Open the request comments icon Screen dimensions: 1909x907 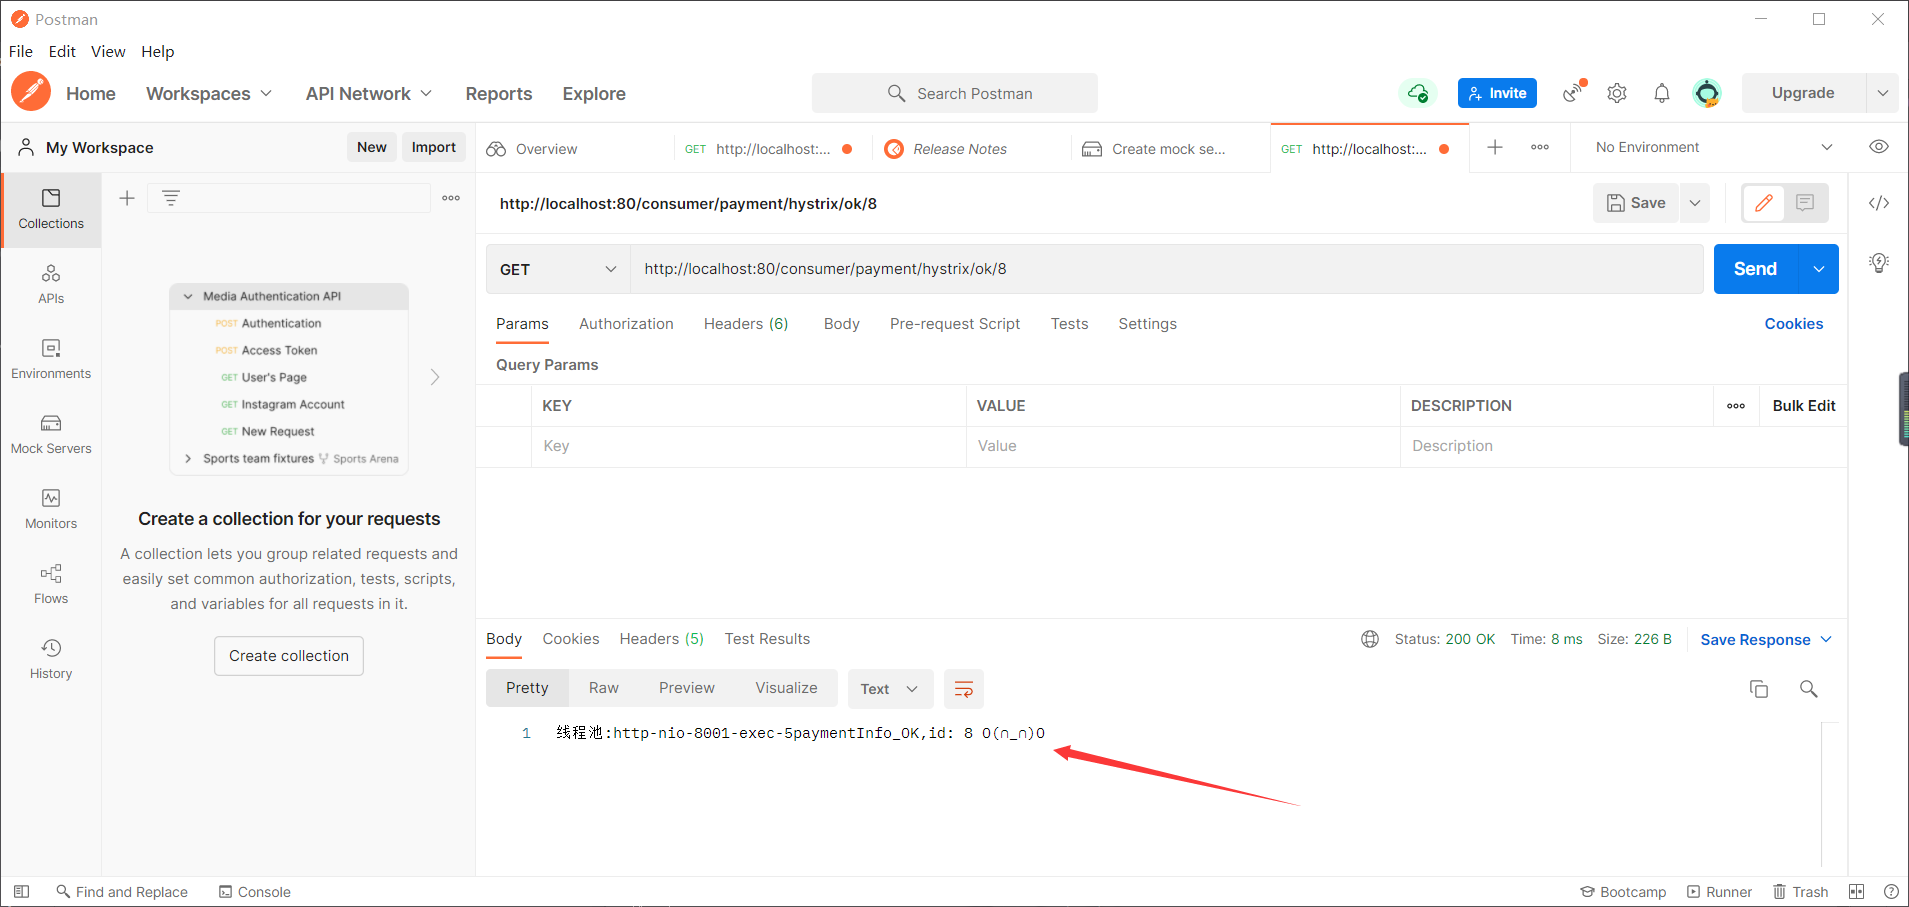[1805, 203]
